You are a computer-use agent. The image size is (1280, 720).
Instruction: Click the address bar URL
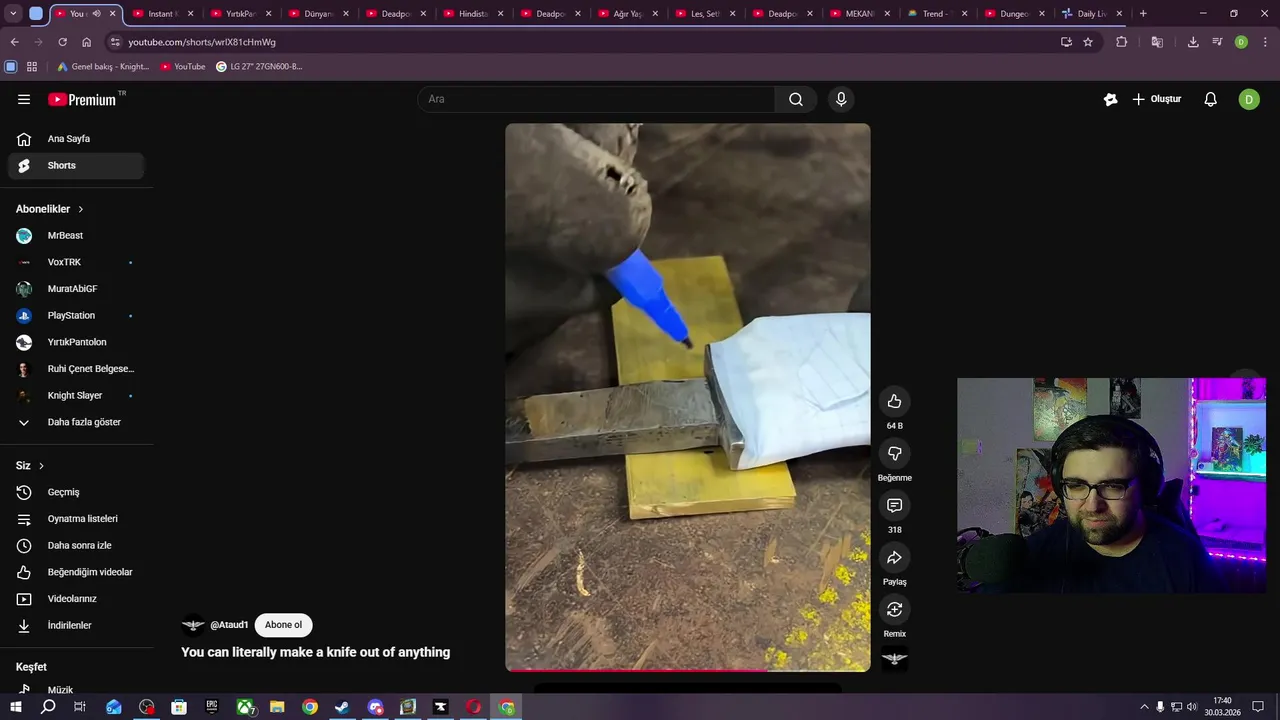[202, 42]
